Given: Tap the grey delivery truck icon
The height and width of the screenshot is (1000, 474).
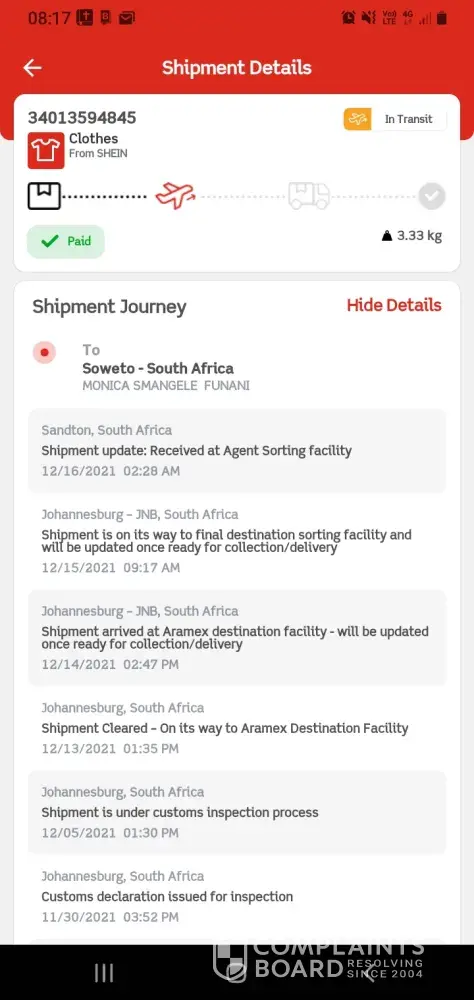Looking at the screenshot, I should 309,195.
